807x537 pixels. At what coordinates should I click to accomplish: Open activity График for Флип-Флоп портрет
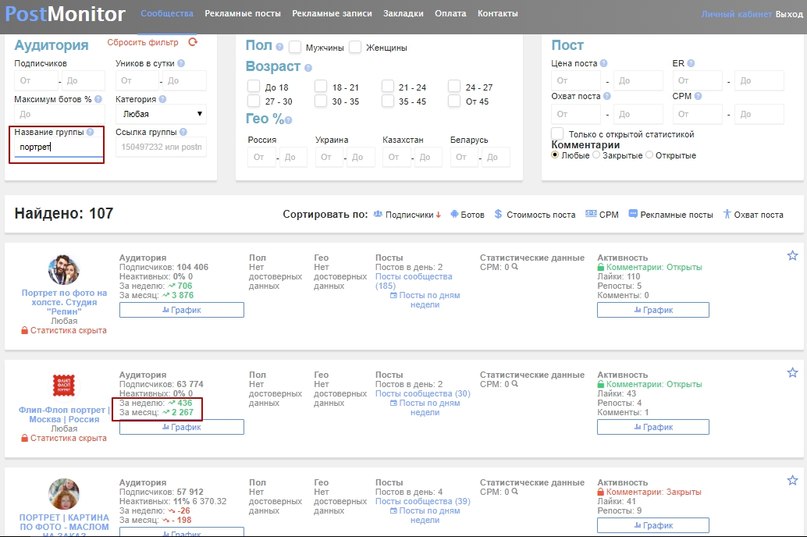[x=653, y=427]
